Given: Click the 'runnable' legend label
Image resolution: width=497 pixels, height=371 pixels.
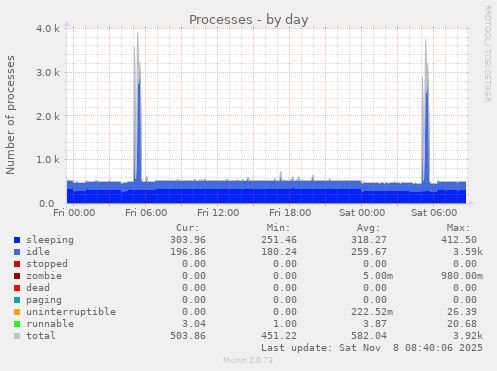Looking at the screenshot, I should 50,324.
